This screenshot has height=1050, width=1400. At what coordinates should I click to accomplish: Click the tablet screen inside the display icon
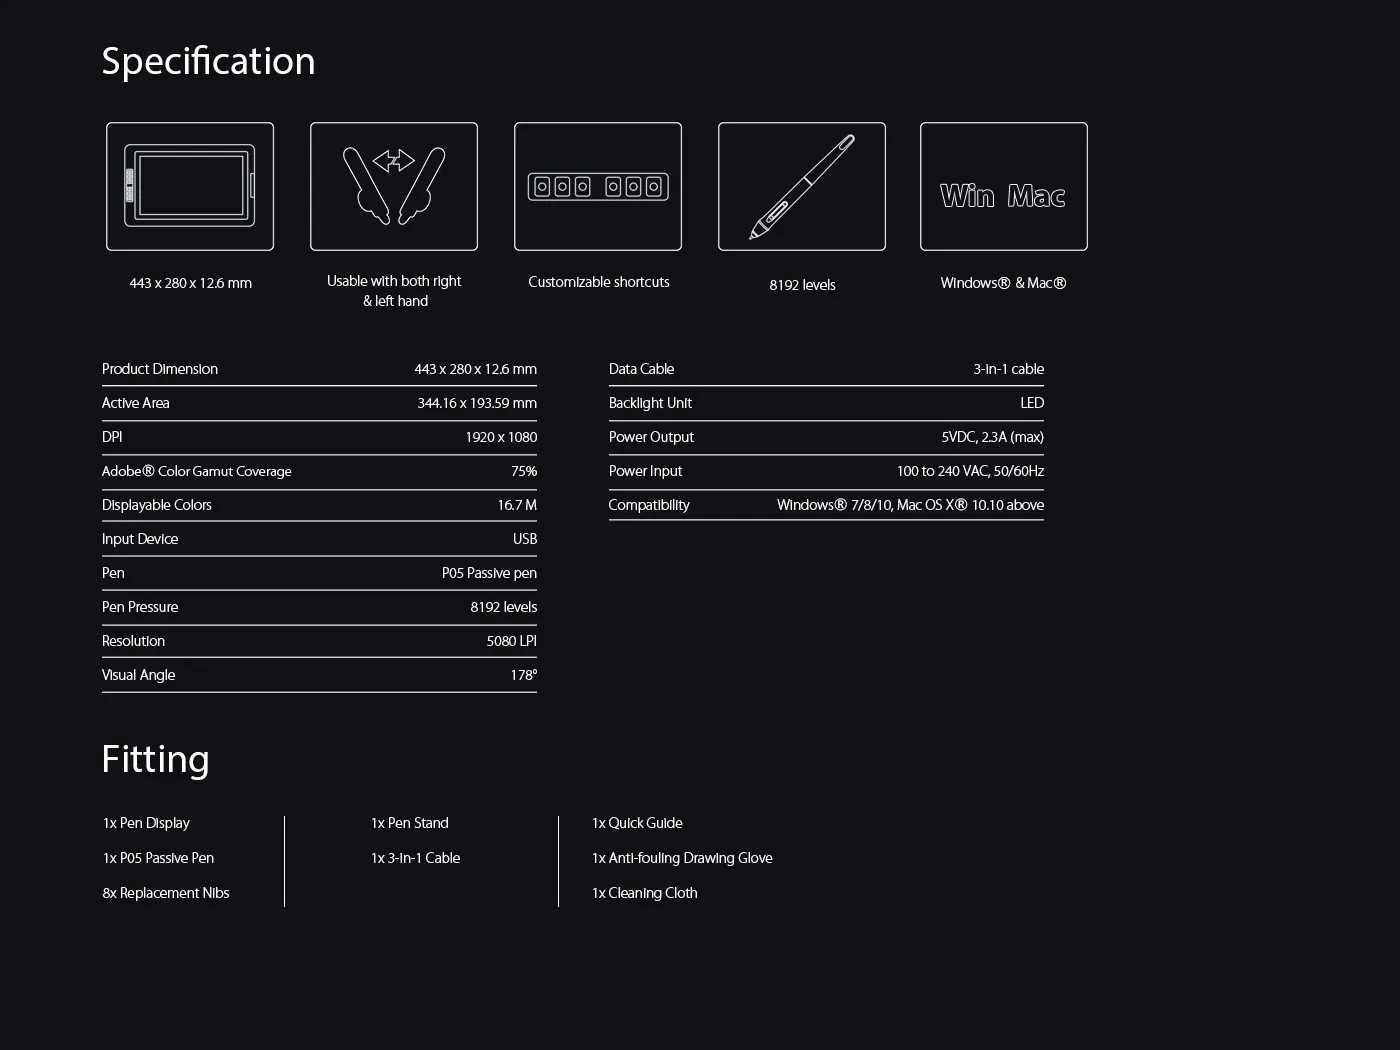(190, 184)
